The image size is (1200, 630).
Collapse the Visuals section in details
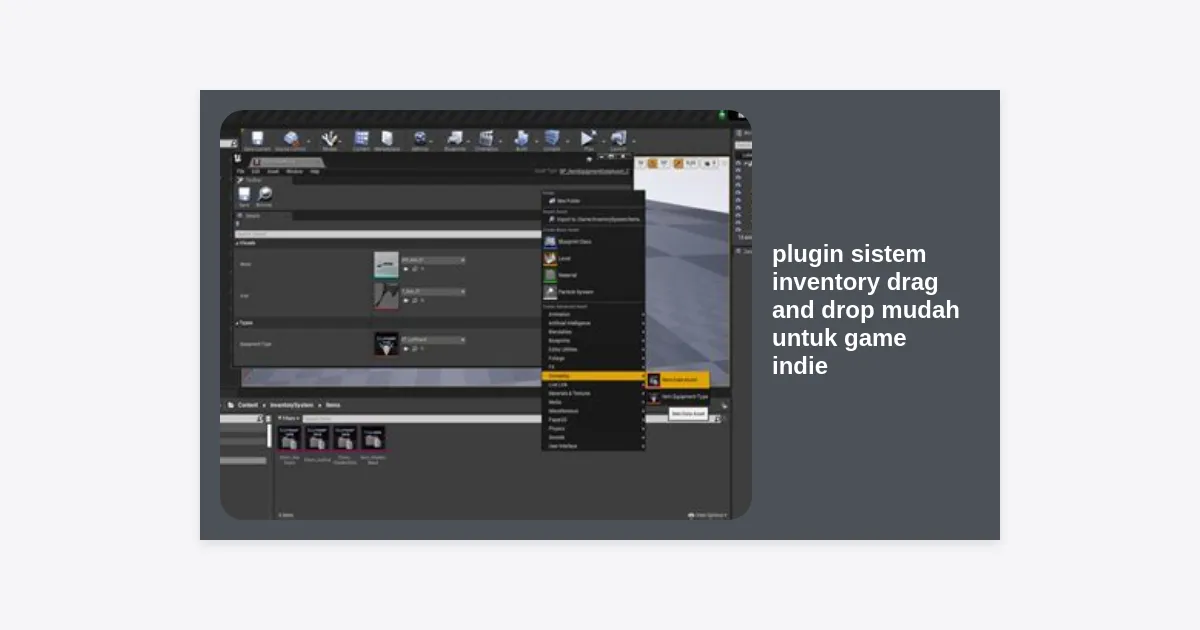tap(238, 242)
